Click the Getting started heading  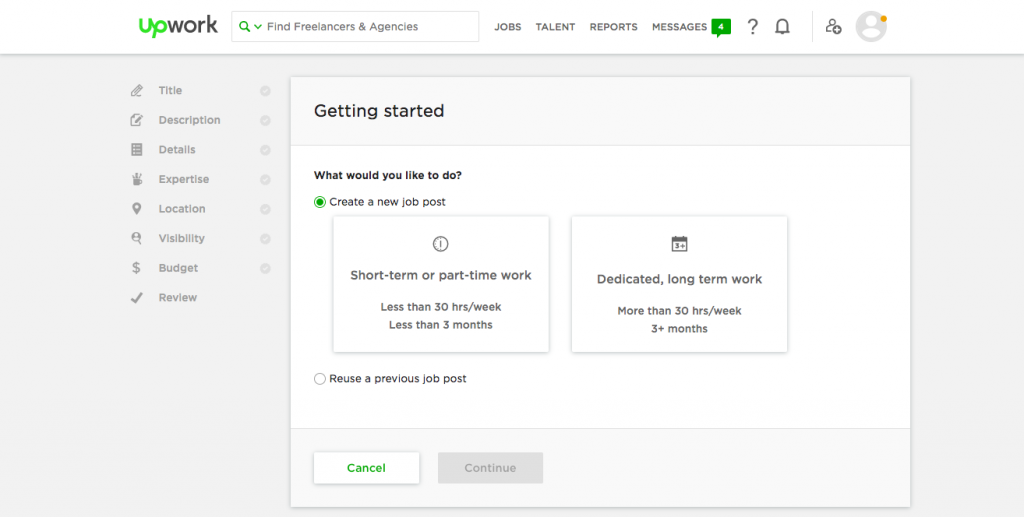tap(379, 111)
